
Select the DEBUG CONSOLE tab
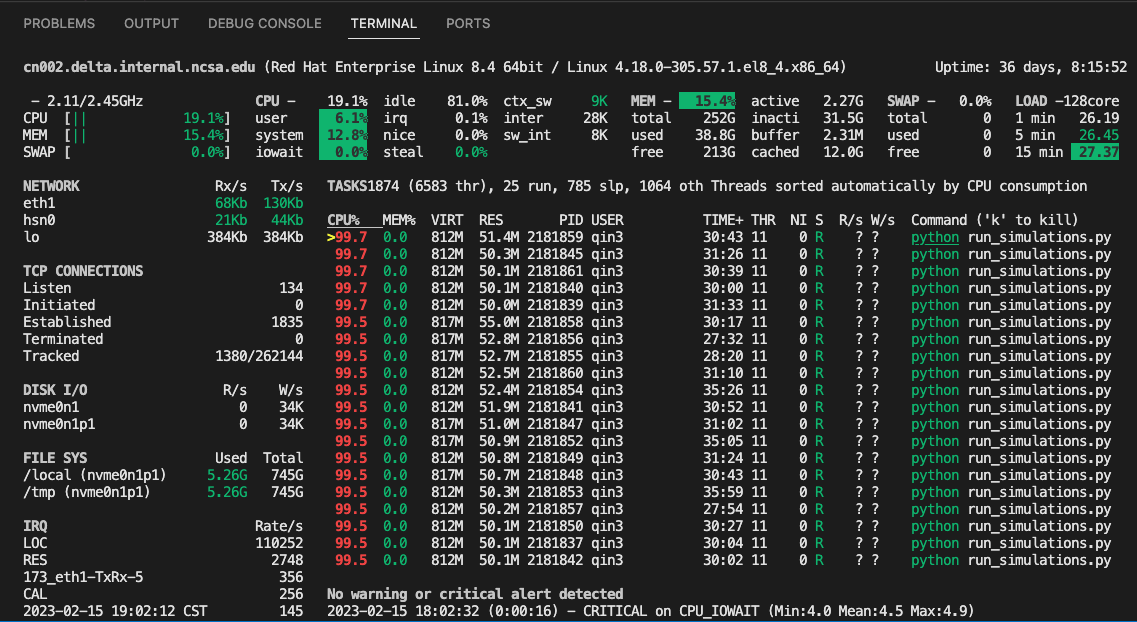[264, 23]
